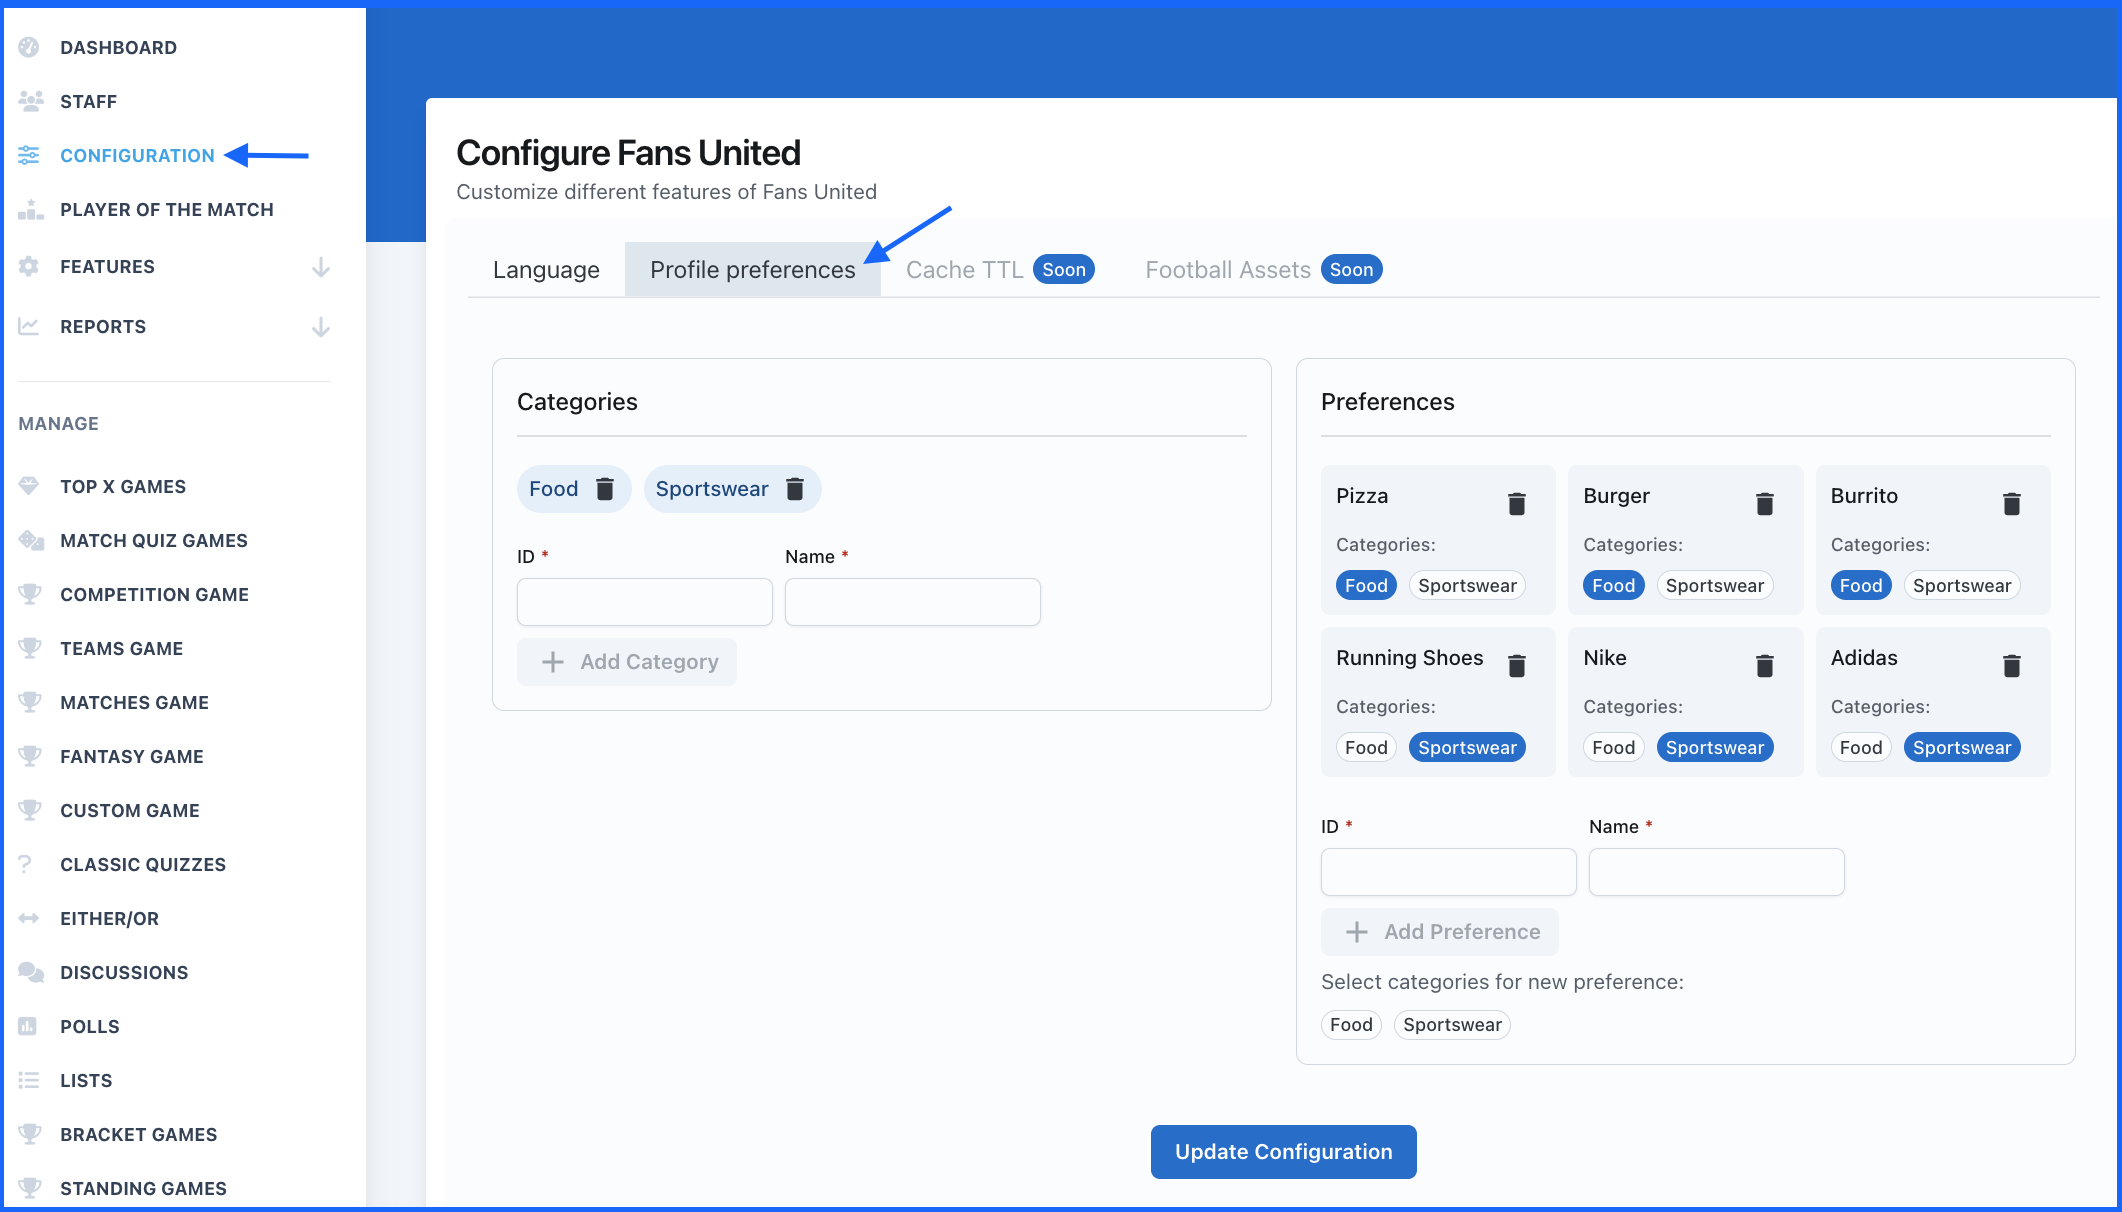
Task: Delete the Nike preference
Action: click(1765, 665)
